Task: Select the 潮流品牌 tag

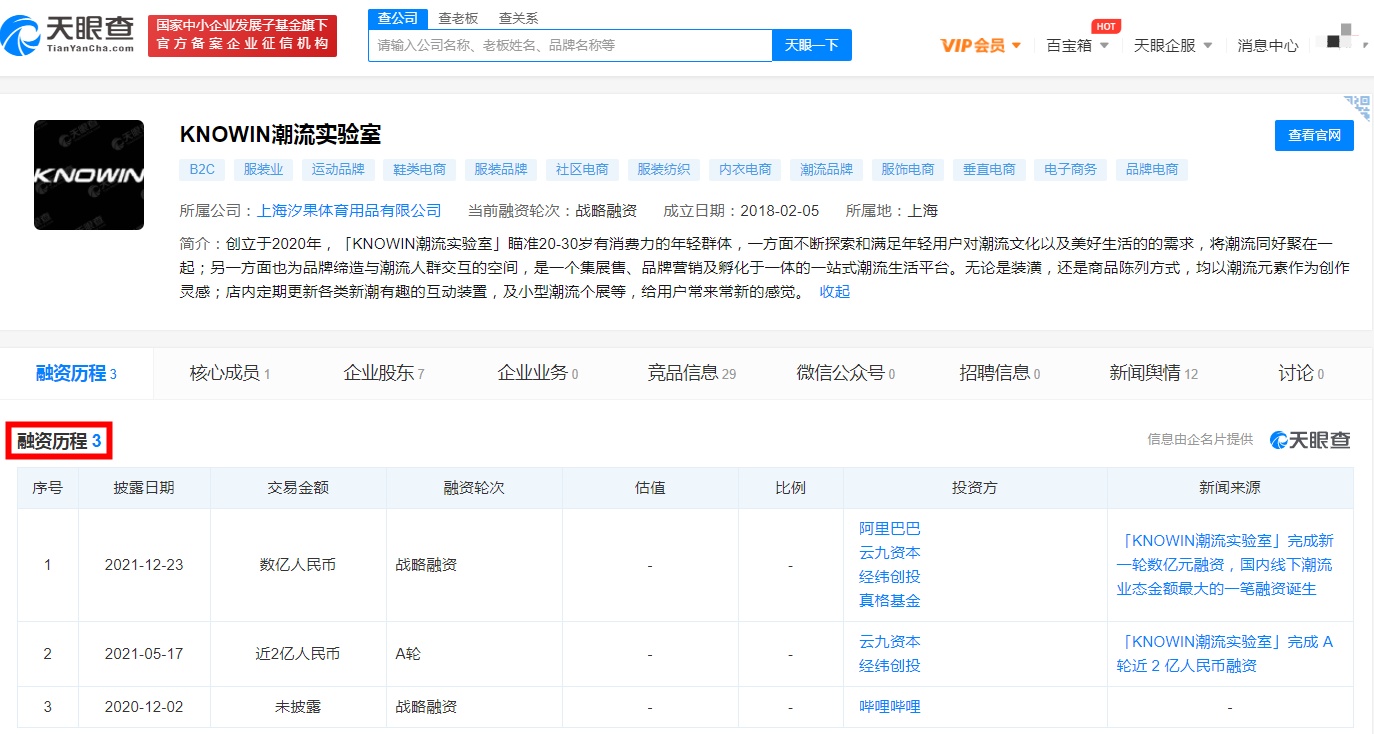Action: coord(827,169)
